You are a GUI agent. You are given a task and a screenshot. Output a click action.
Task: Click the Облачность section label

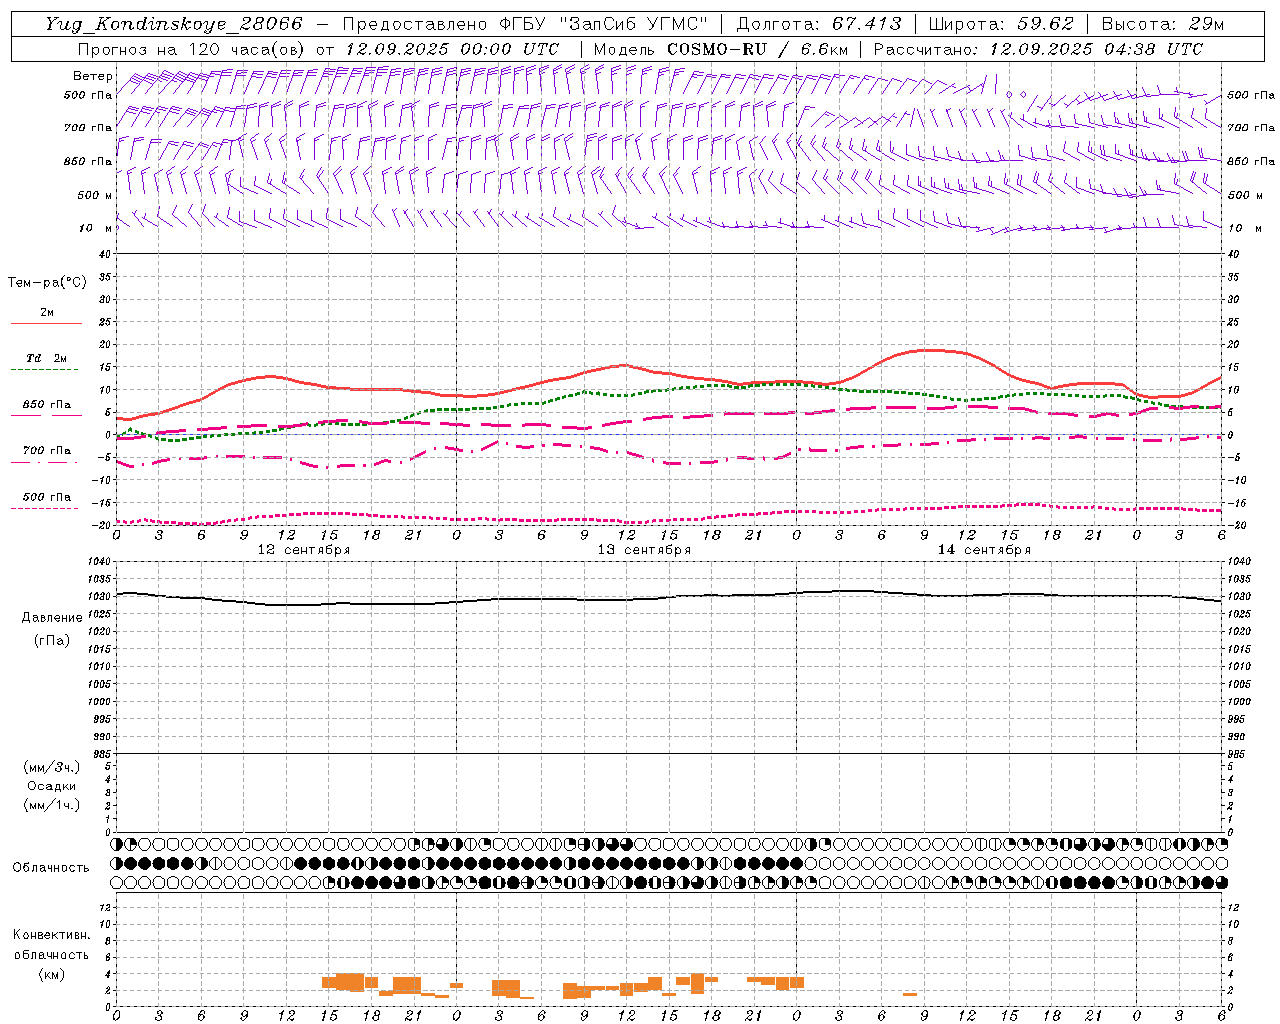(51, 867)
